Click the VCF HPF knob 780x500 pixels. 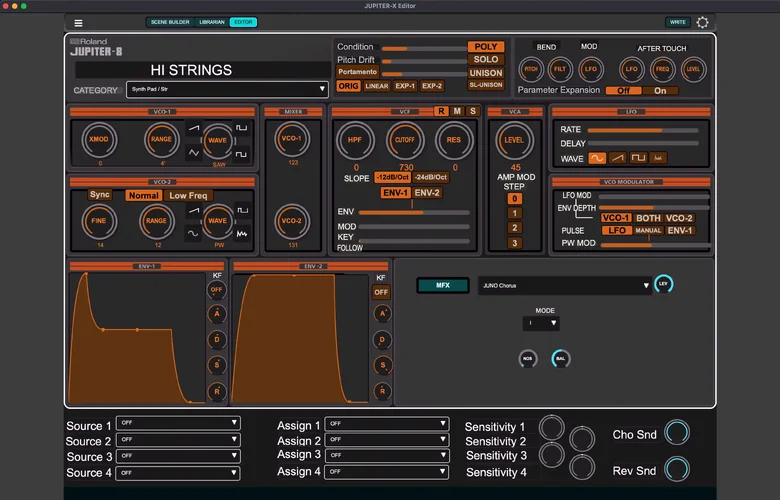(x=355, y=140)
